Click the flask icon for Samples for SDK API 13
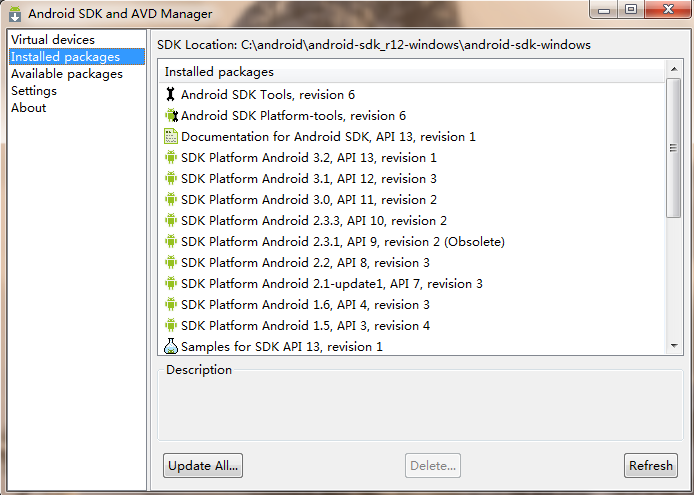 [171, 346]
